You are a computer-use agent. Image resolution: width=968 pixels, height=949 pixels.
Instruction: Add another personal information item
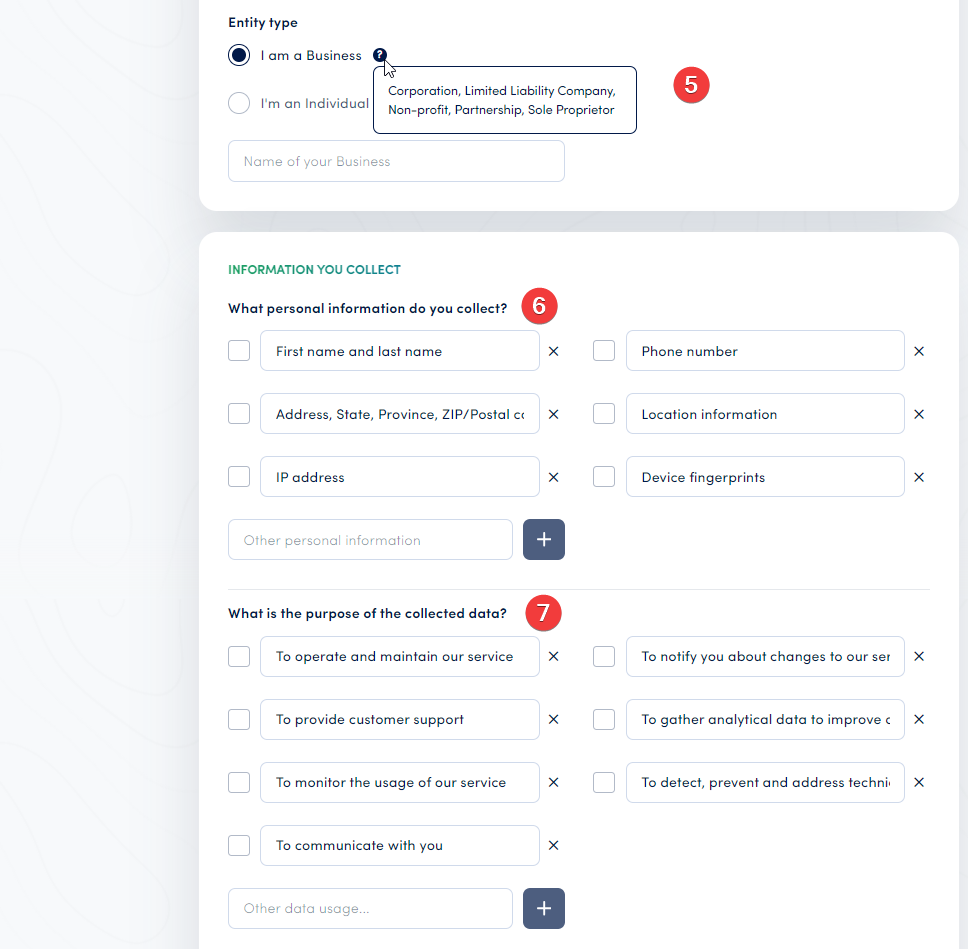click(x=543, y=539)
